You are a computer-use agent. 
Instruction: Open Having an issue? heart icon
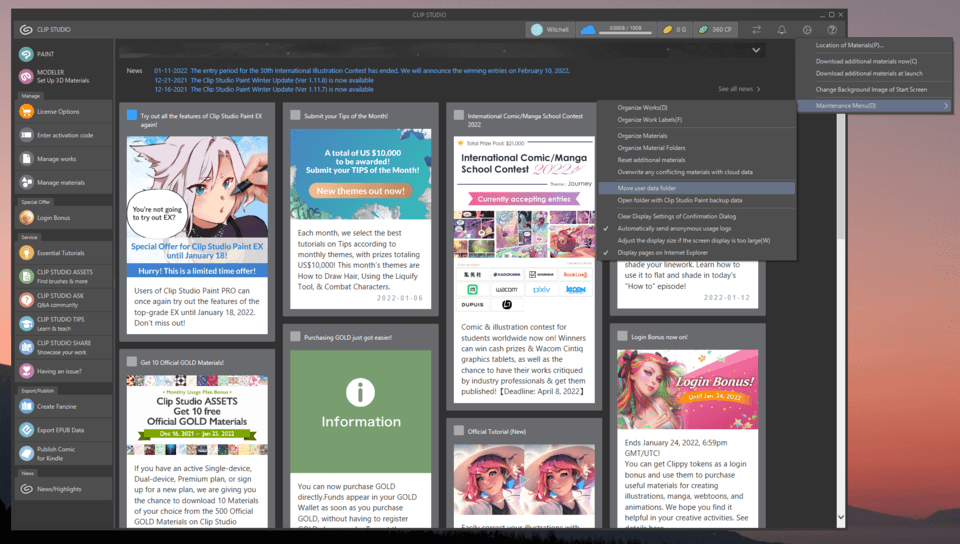click(x=26, y=371)
